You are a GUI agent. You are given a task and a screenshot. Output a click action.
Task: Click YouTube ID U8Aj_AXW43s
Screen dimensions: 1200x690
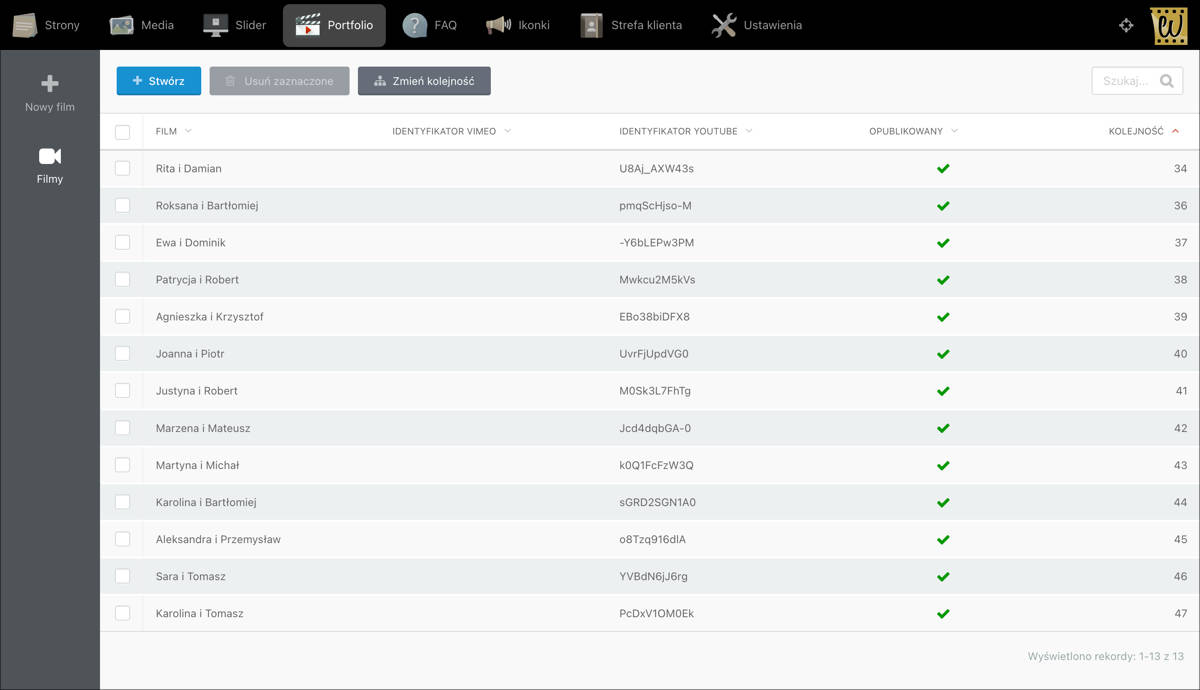(657, 168)
